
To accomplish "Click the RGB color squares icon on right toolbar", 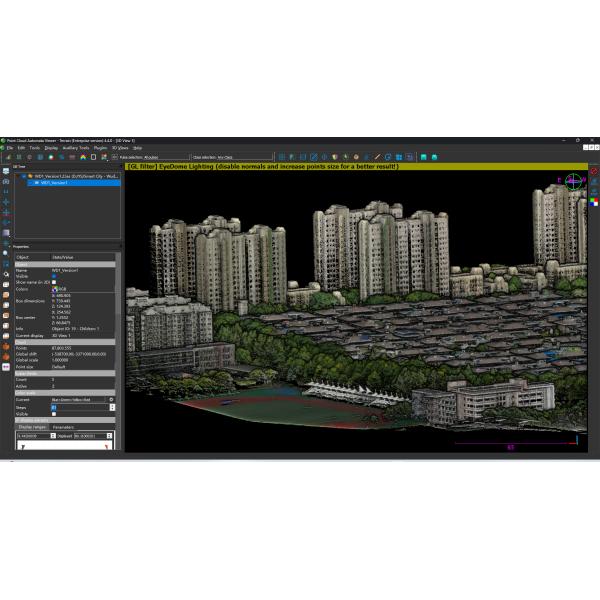I will (x=594, y=202).
